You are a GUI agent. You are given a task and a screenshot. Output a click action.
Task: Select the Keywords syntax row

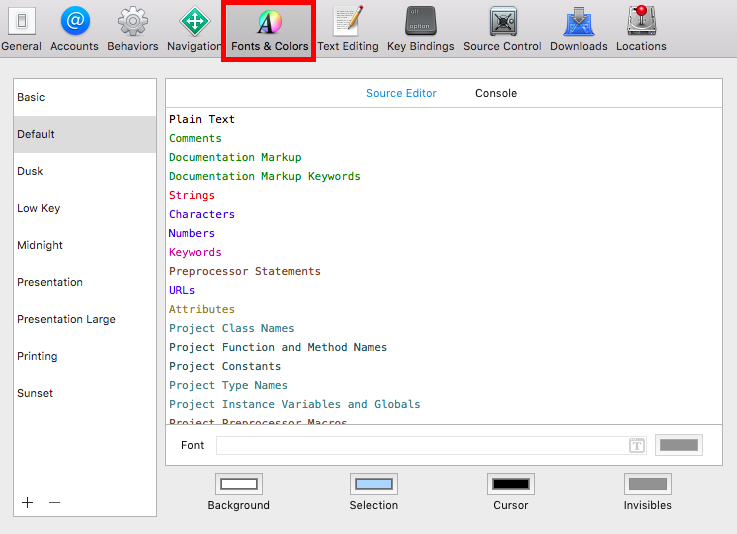tap(444, 252)
